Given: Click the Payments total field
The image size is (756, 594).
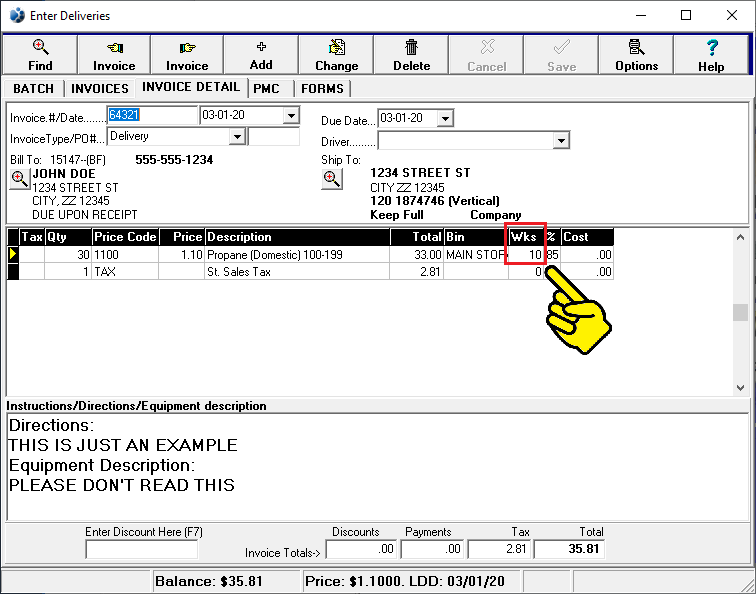Looking at the screenshot, I should [432, 549].
